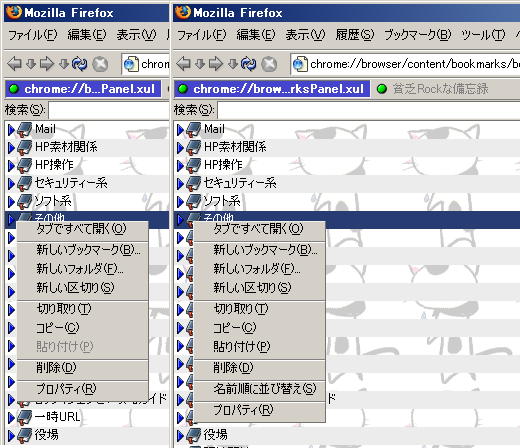This screenshot has width=520, height=448.
Task: Open 履歴 menu in right window
Action: pos(355,35)
